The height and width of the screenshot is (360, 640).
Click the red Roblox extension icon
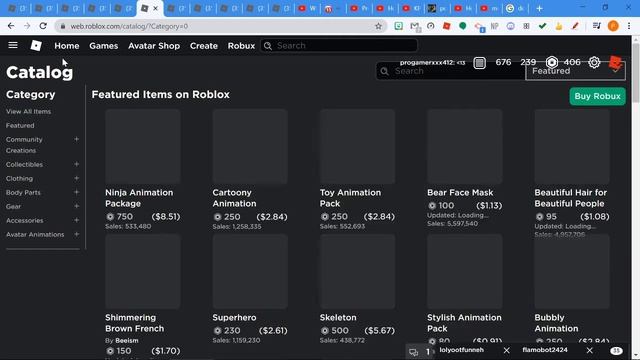(447, 26)
